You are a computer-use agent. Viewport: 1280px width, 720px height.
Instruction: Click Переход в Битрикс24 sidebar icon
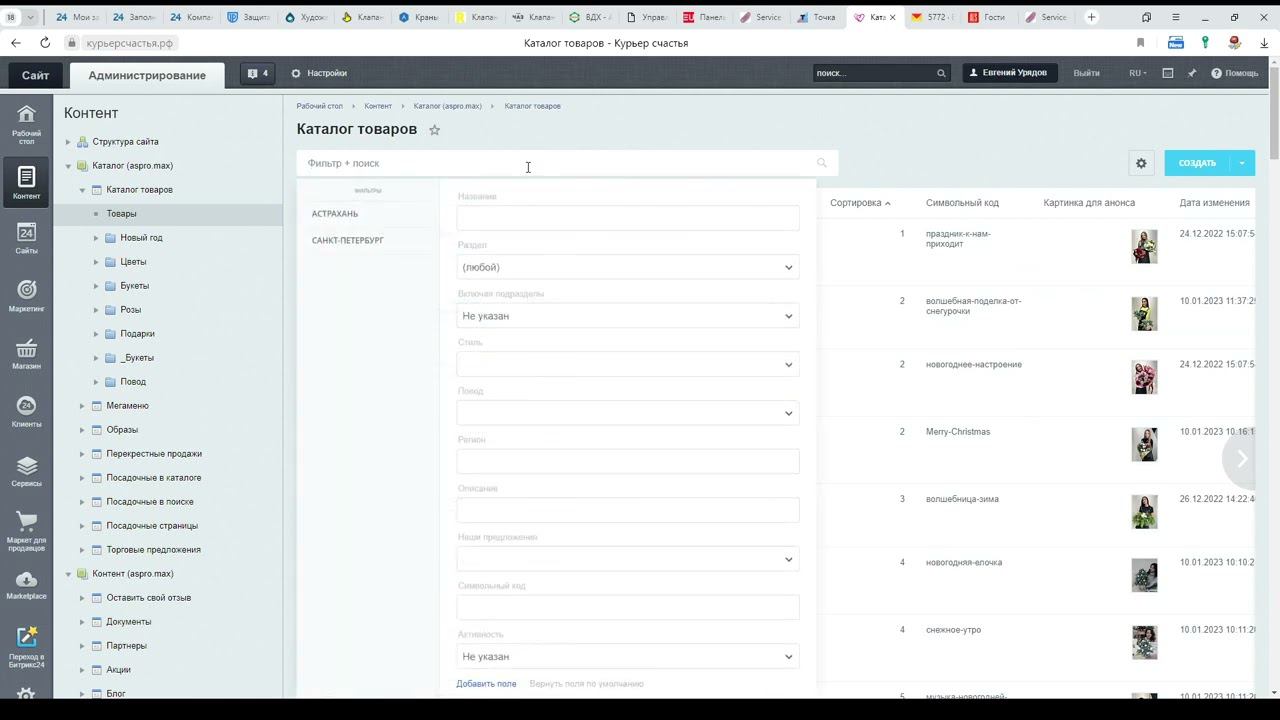[x=26, y=647]
